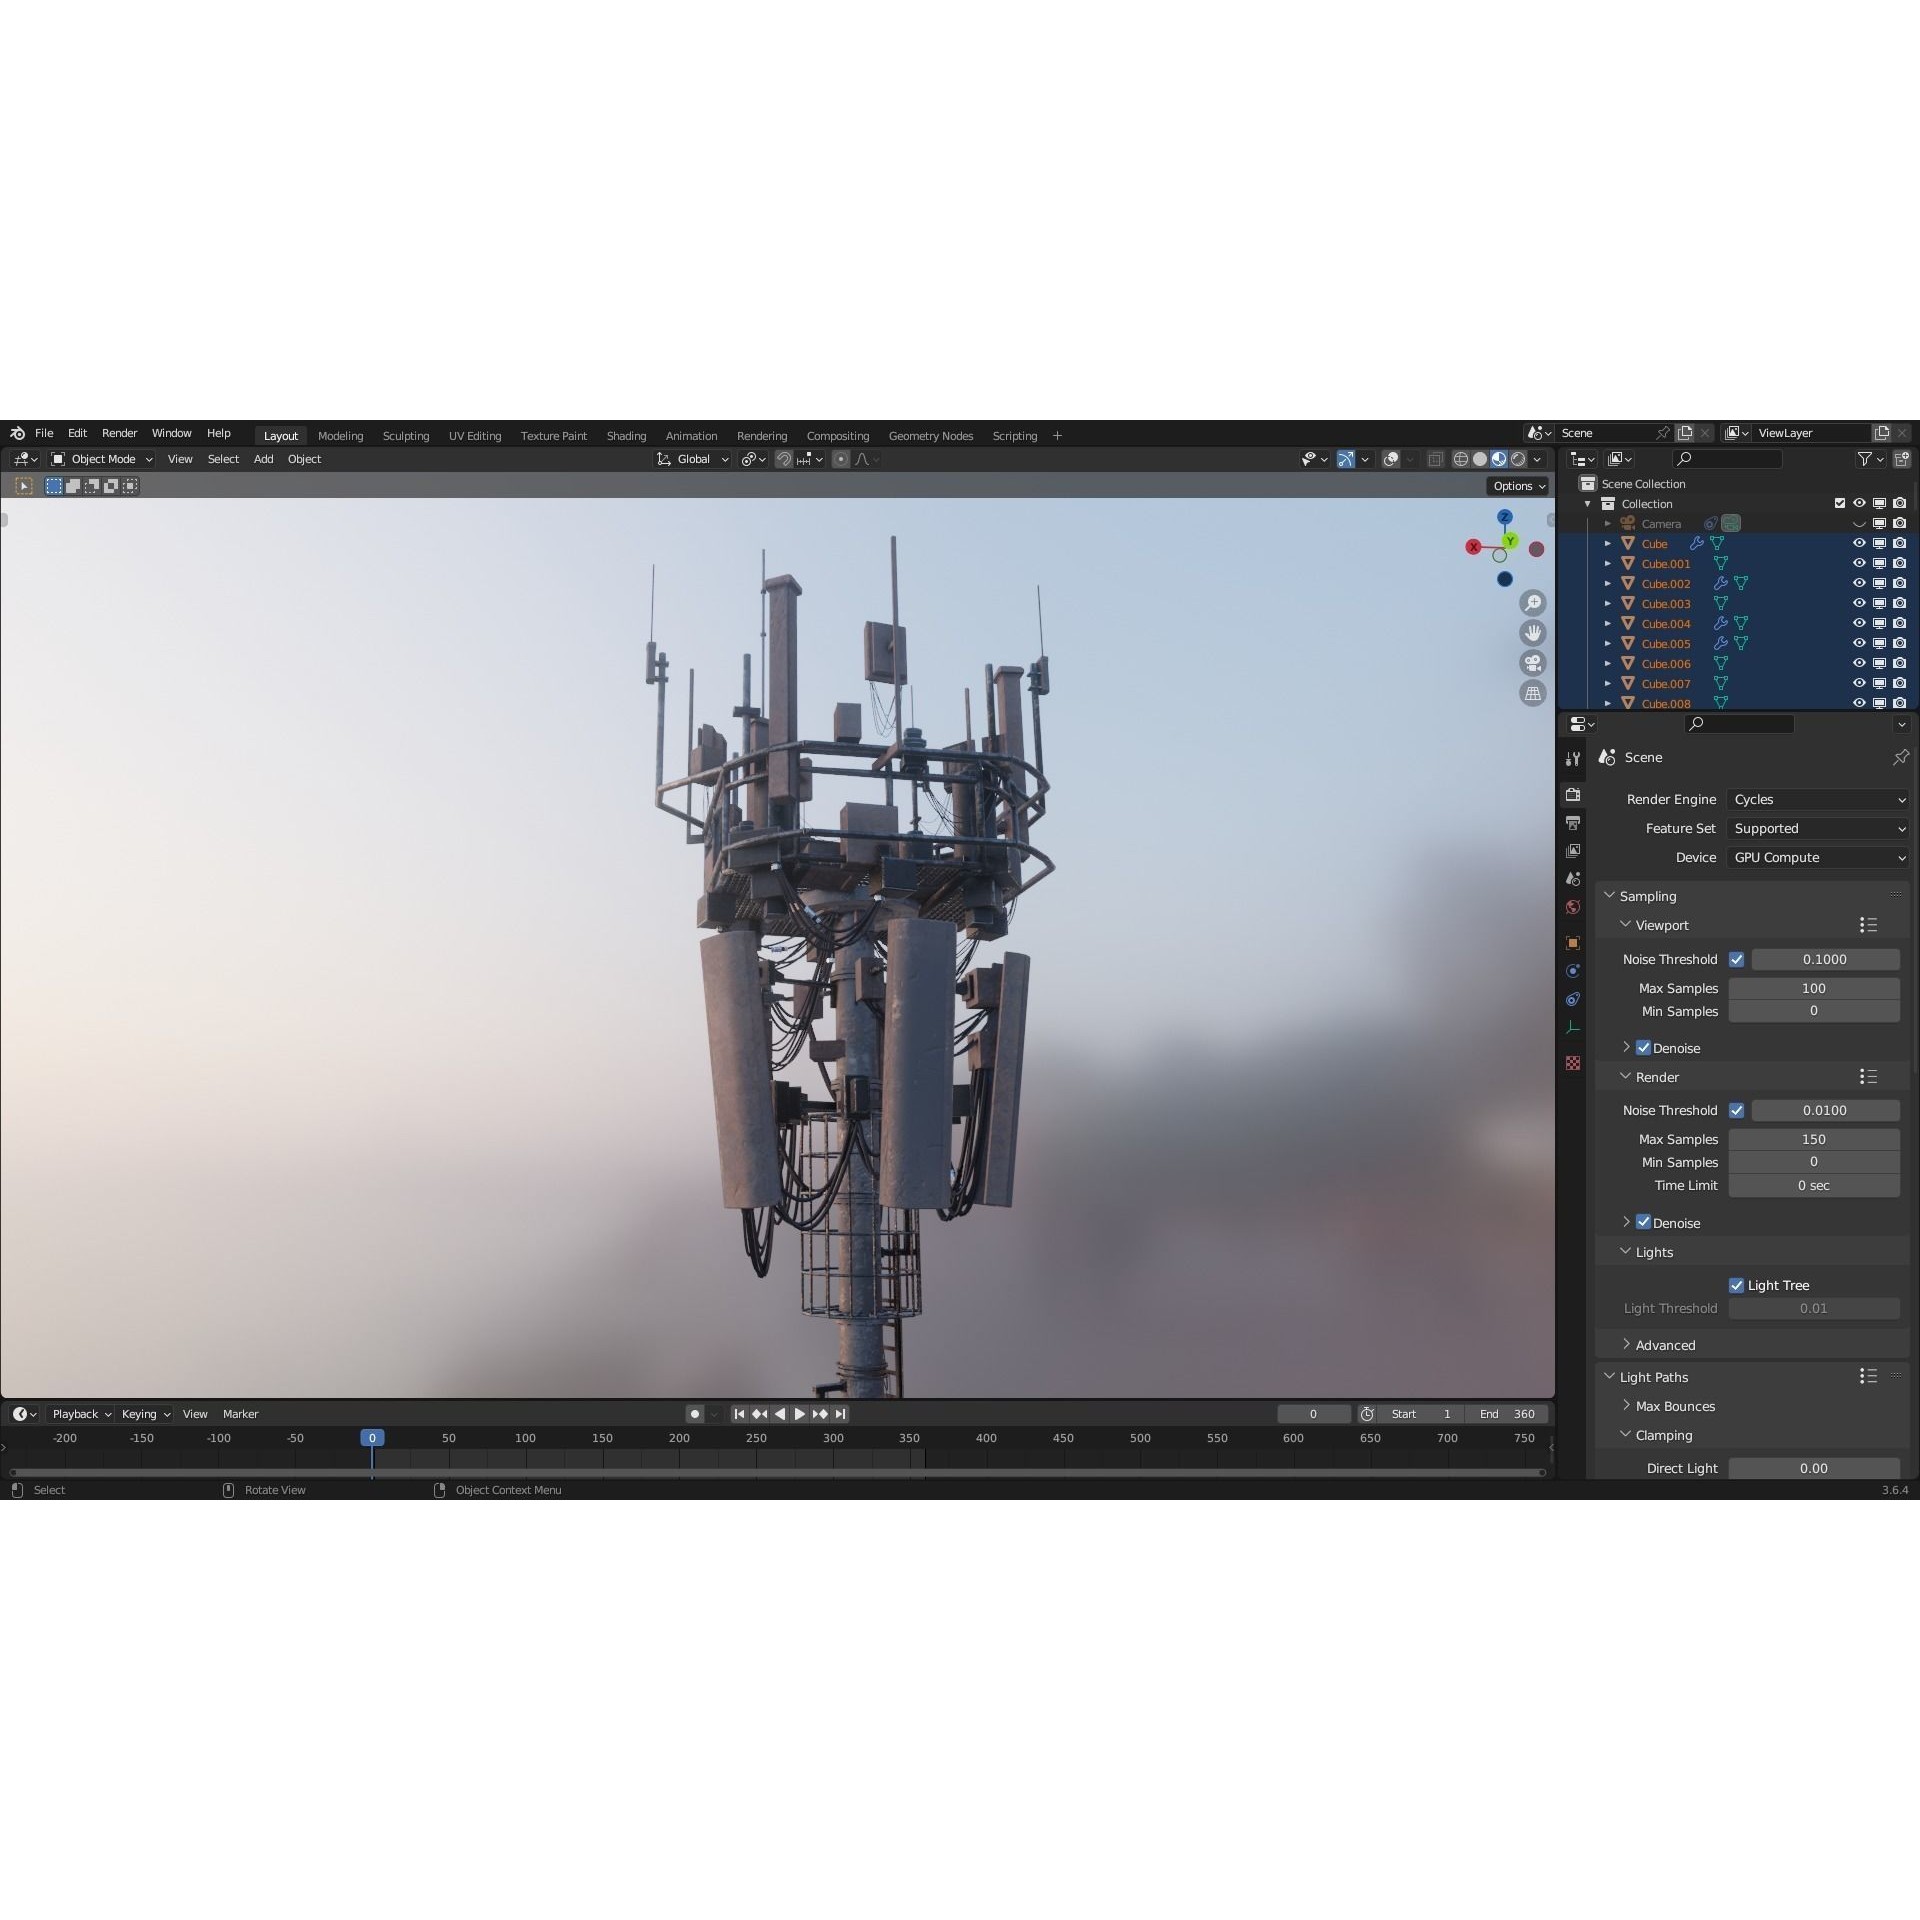Toggle camera view using the camera icon
The width and height of the screenshot is (1920, 1920).
click(x=1534, y=664)
